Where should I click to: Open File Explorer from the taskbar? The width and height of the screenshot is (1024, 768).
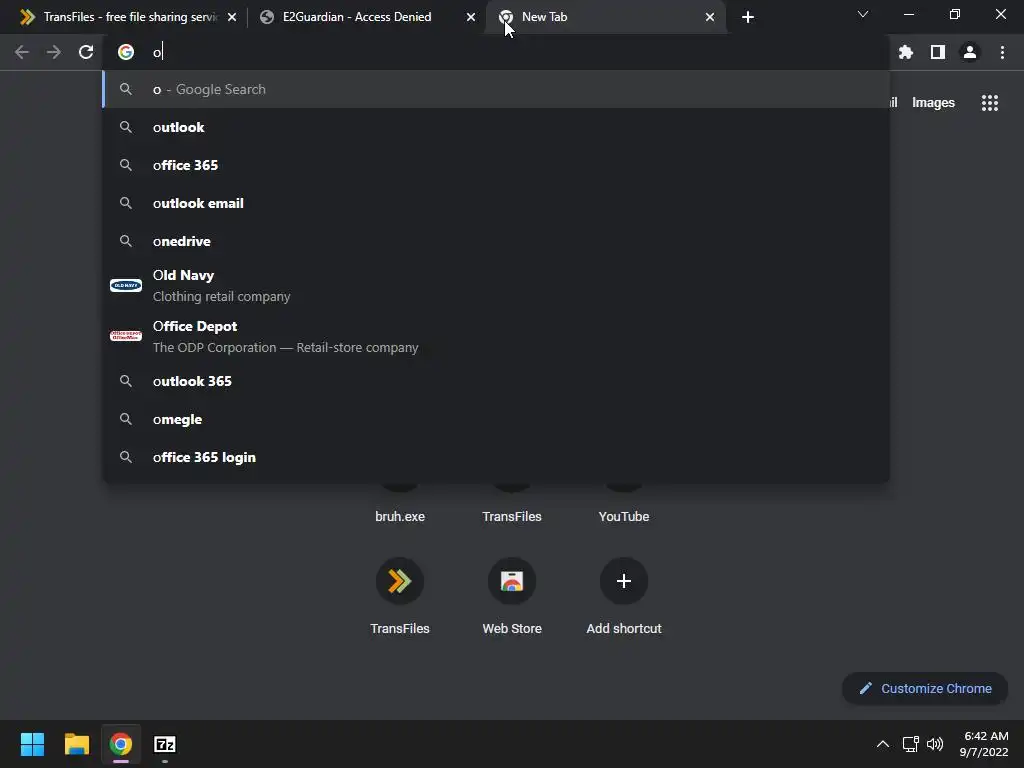[76, 744]
